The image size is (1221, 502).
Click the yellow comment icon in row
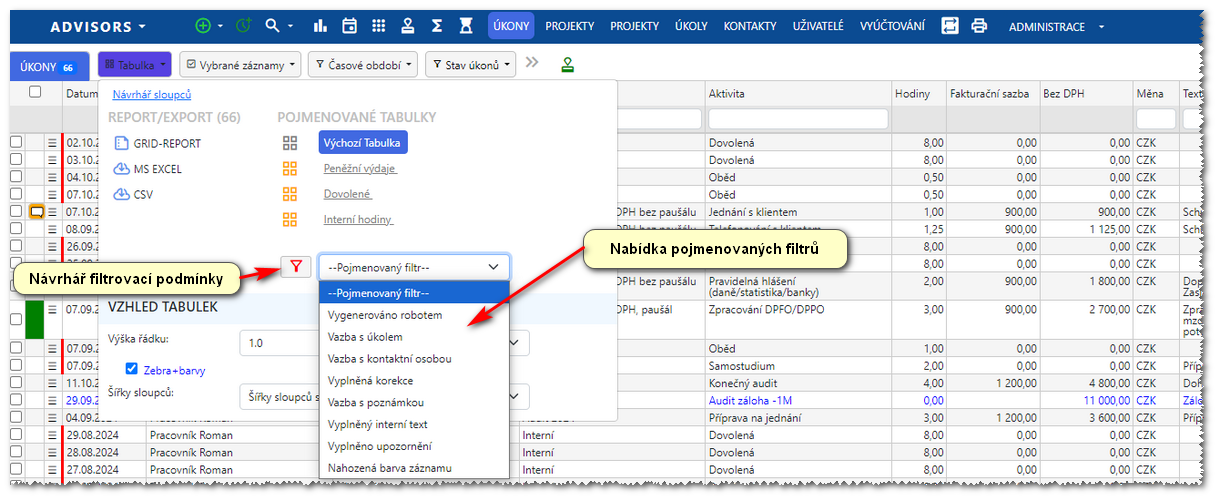click(37, 212)
